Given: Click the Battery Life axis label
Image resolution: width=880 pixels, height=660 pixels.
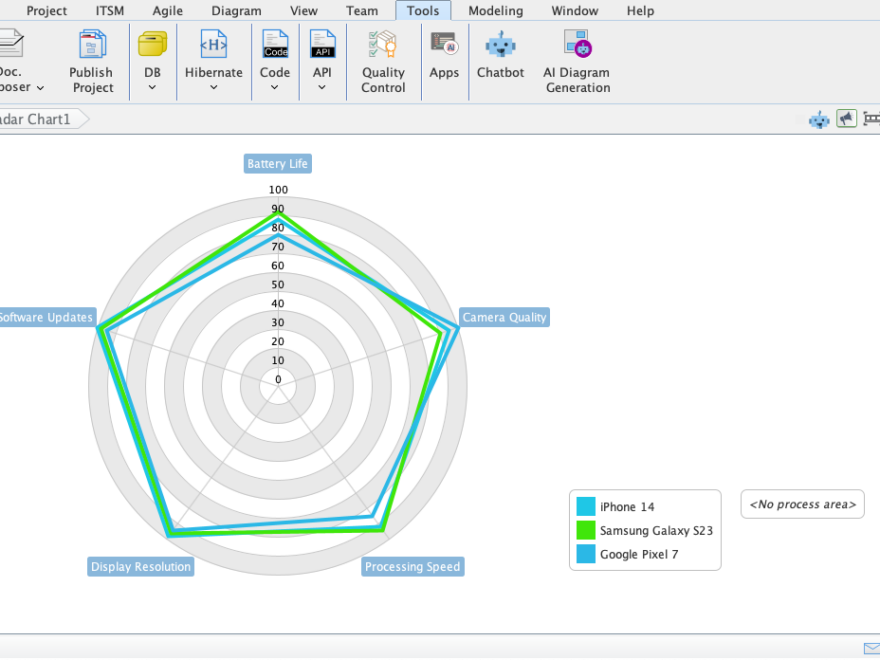Looking at the screenshot, I should pos(277,163).
